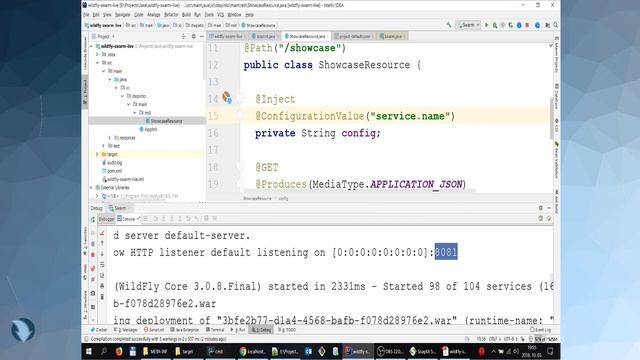This screenshot has width=640, height=360.
Task: Switch to the project-defaults.yml editor tab
Action: coord(354,36)
